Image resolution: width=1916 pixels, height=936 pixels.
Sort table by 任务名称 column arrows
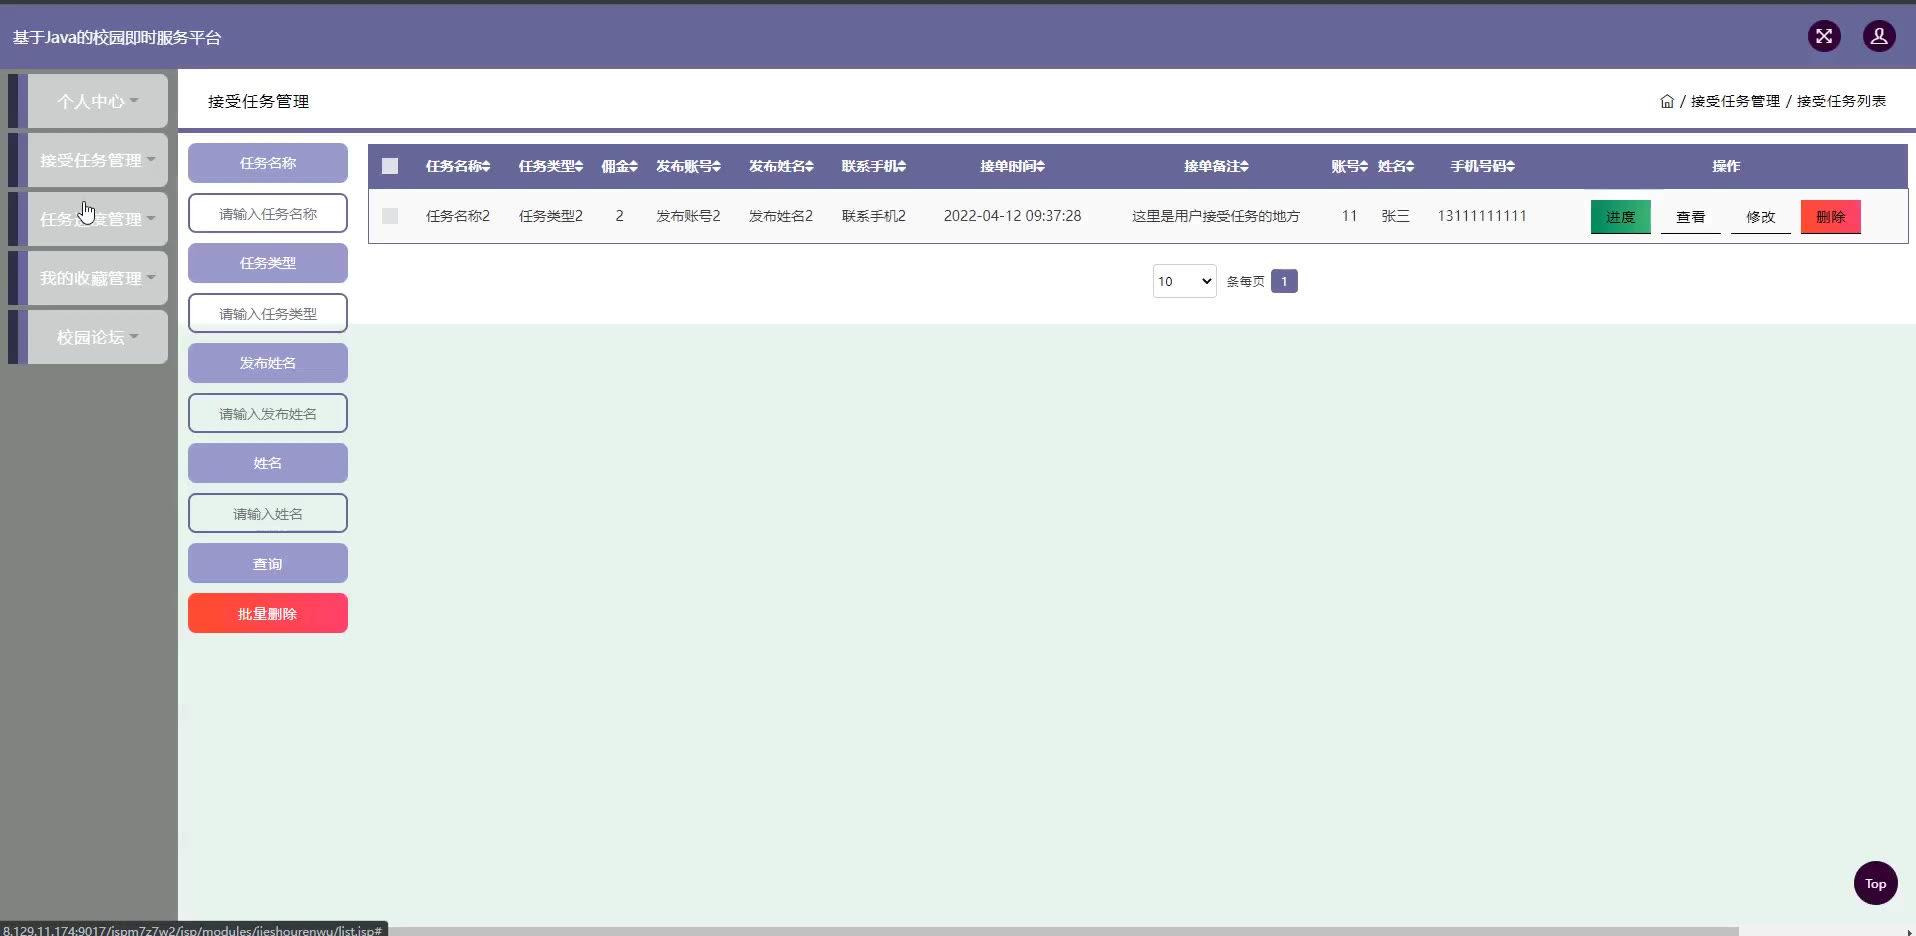click(x=486, y=167)
